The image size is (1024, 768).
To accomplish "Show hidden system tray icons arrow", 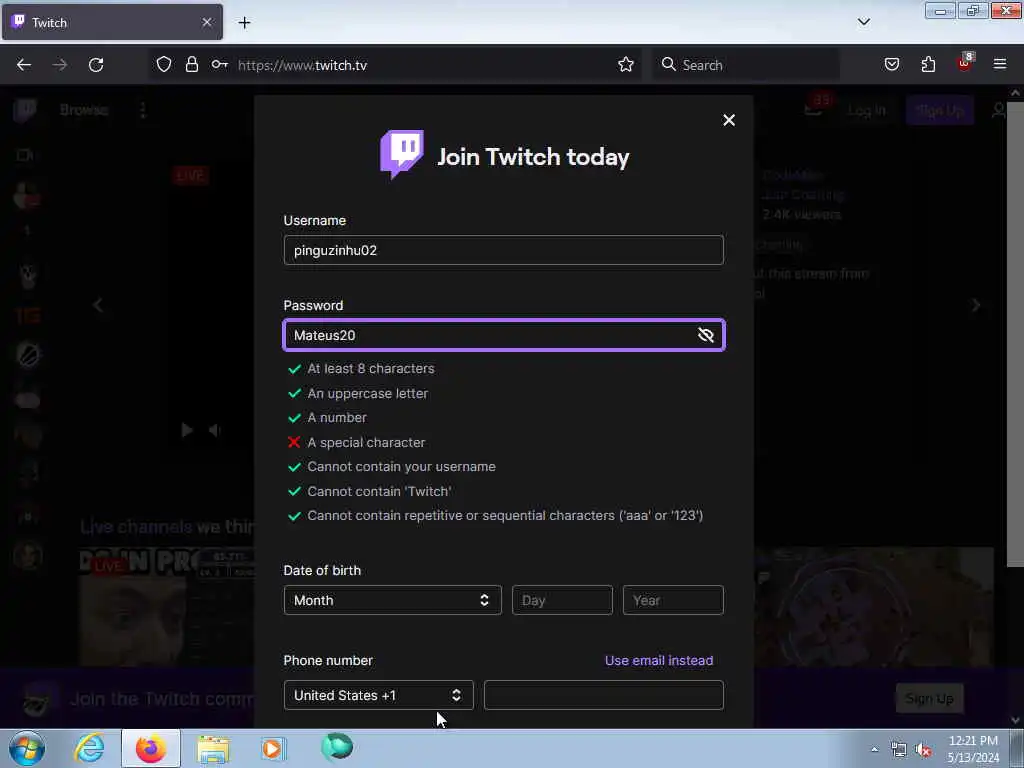I will (874, 749).
